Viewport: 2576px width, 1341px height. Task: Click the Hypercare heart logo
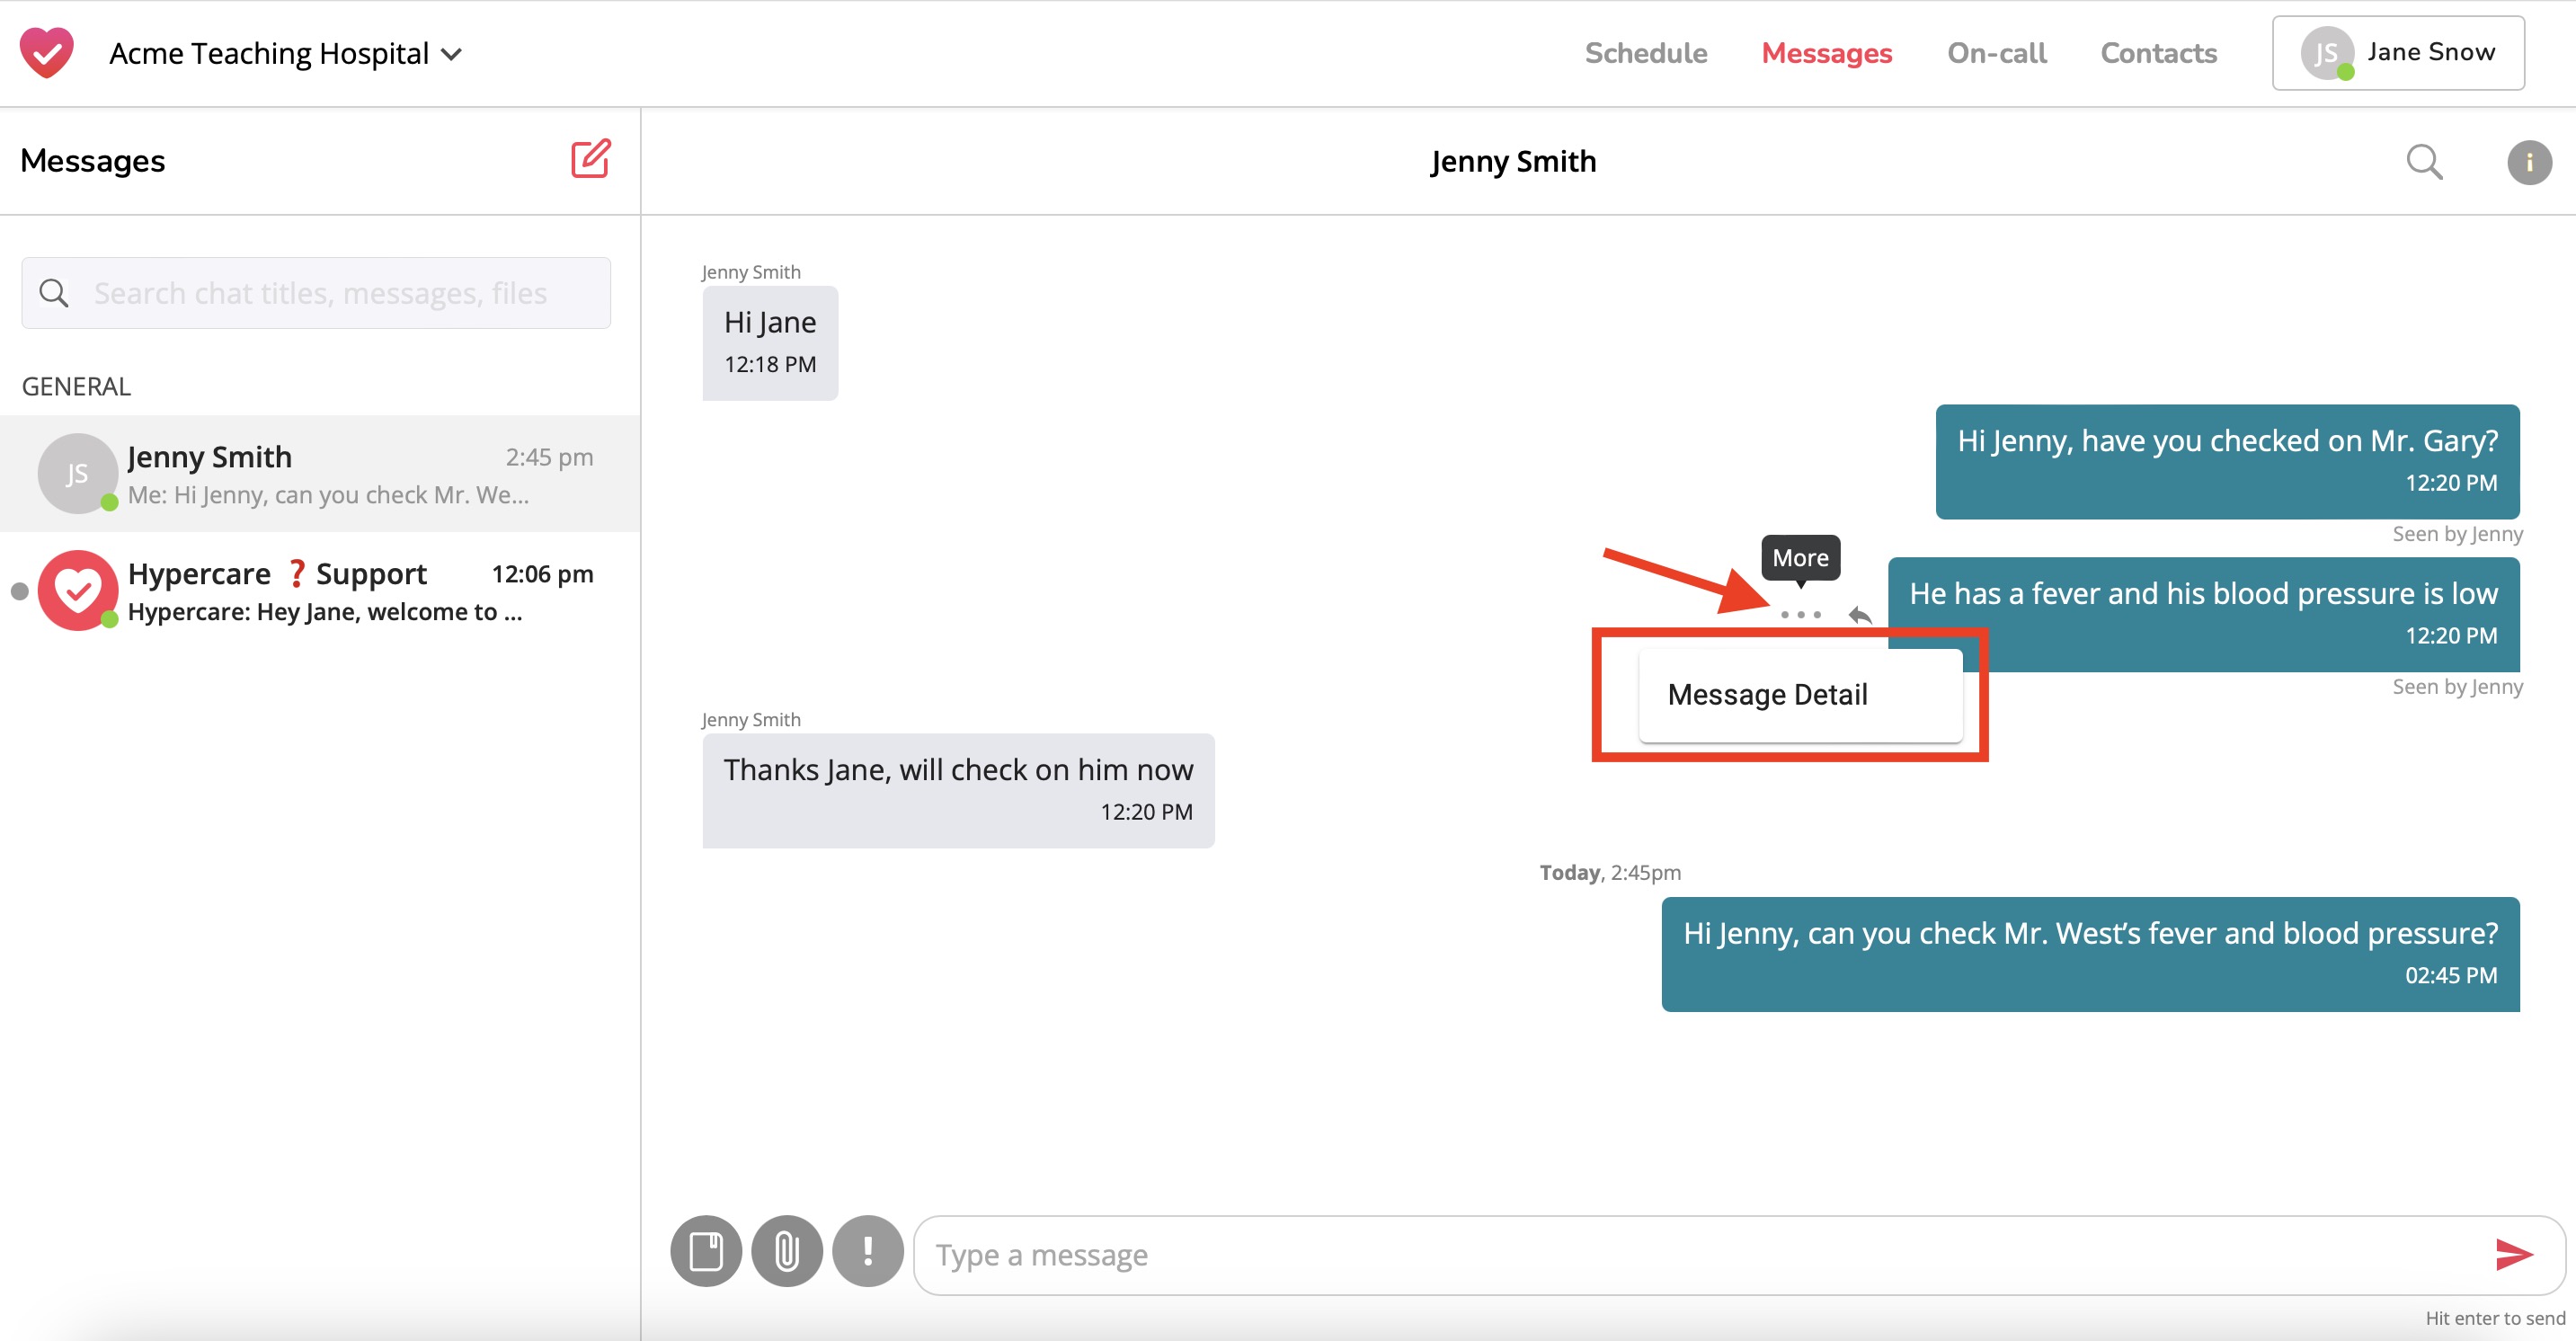tap(47, 53)
